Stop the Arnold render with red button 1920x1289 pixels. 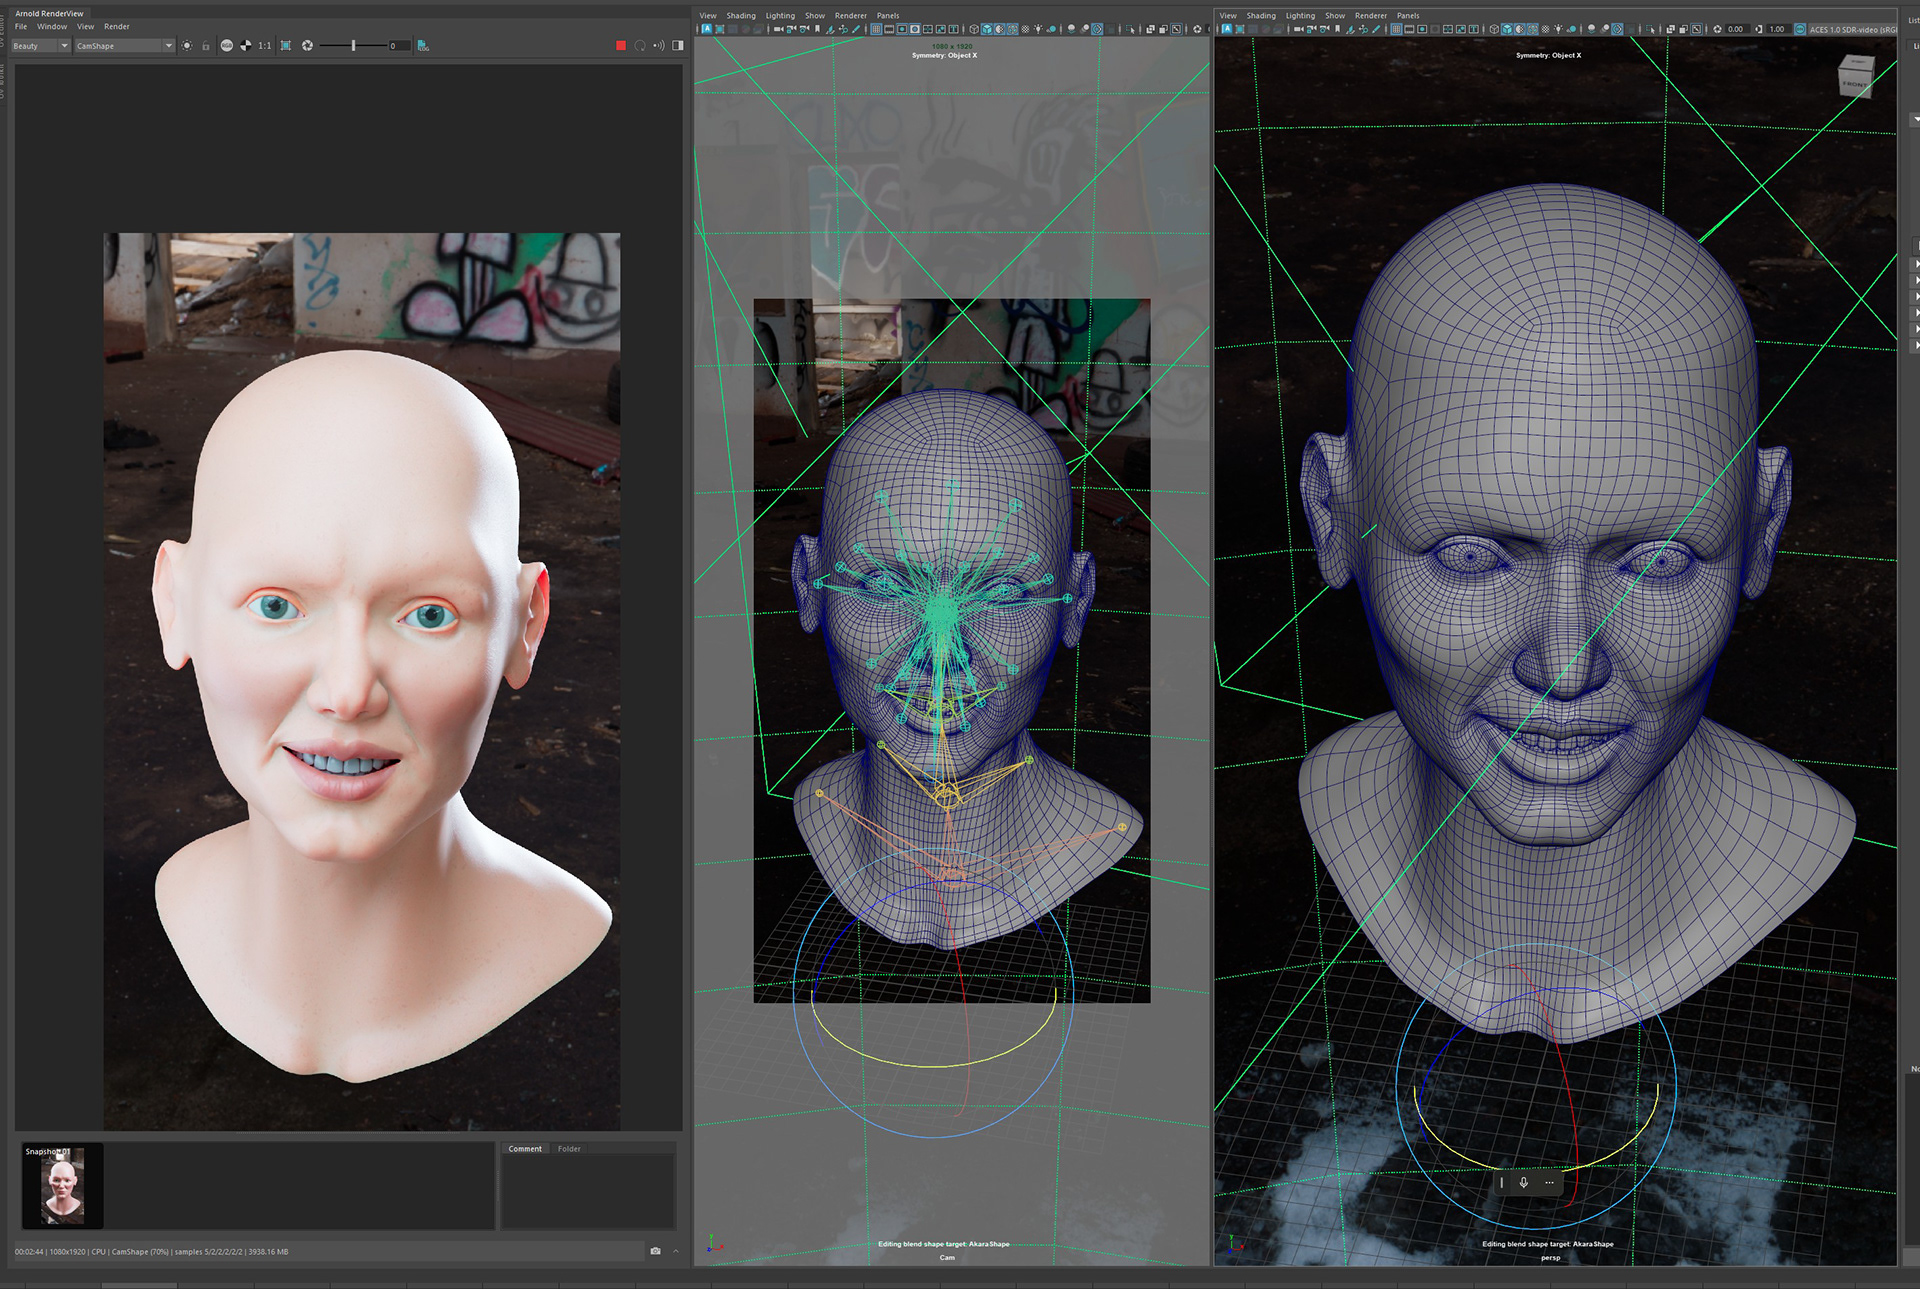pos(621,46)
